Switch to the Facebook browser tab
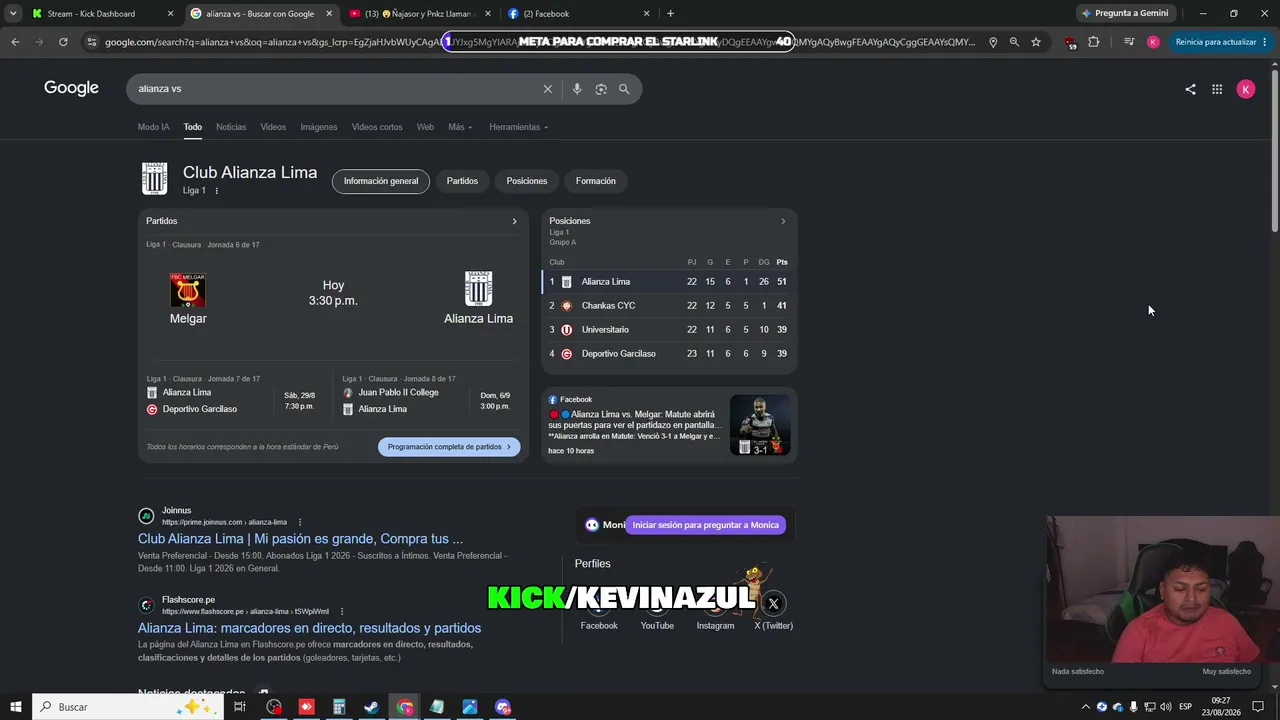Image resolution: width=1280 pixels, height=720 pixels. coord(578,14)
